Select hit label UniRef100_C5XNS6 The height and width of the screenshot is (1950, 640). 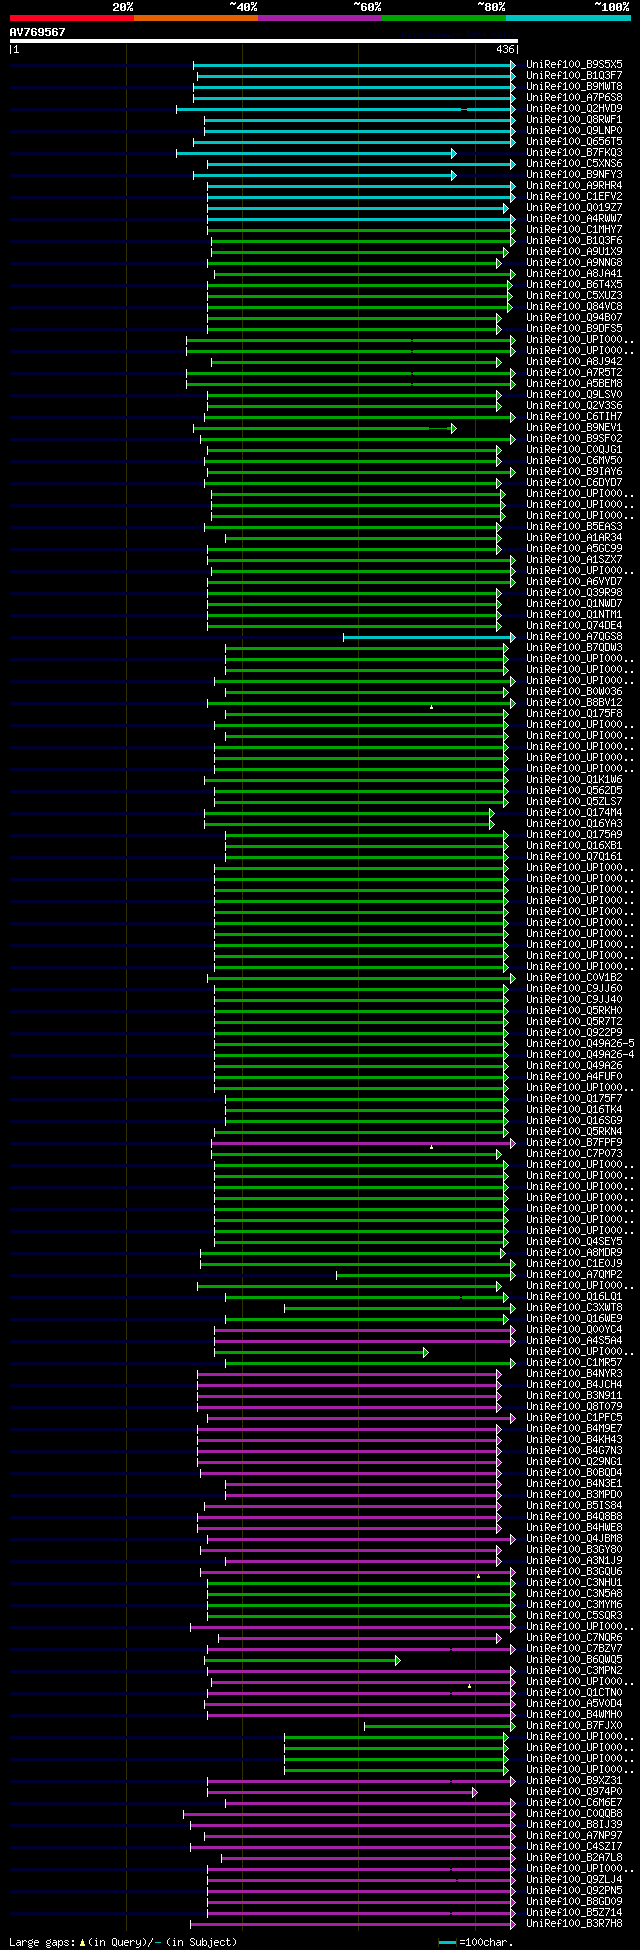click(x=574, y=163)
